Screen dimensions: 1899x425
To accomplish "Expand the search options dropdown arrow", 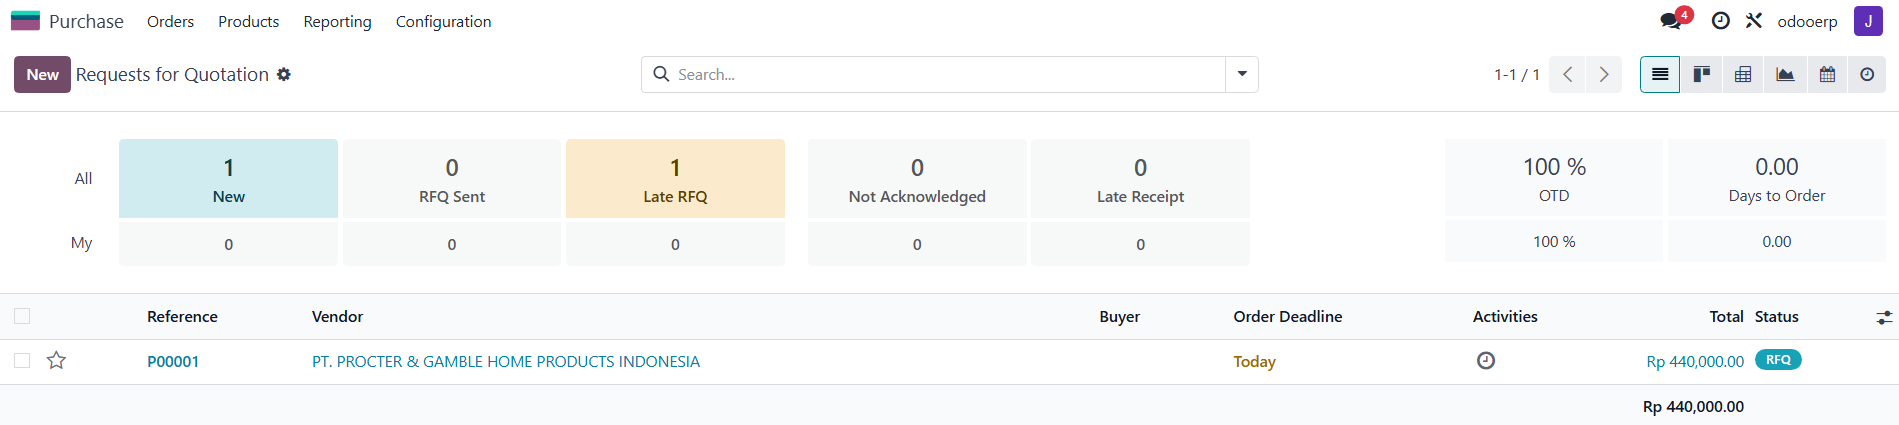I will click(x=1242, y=74).
